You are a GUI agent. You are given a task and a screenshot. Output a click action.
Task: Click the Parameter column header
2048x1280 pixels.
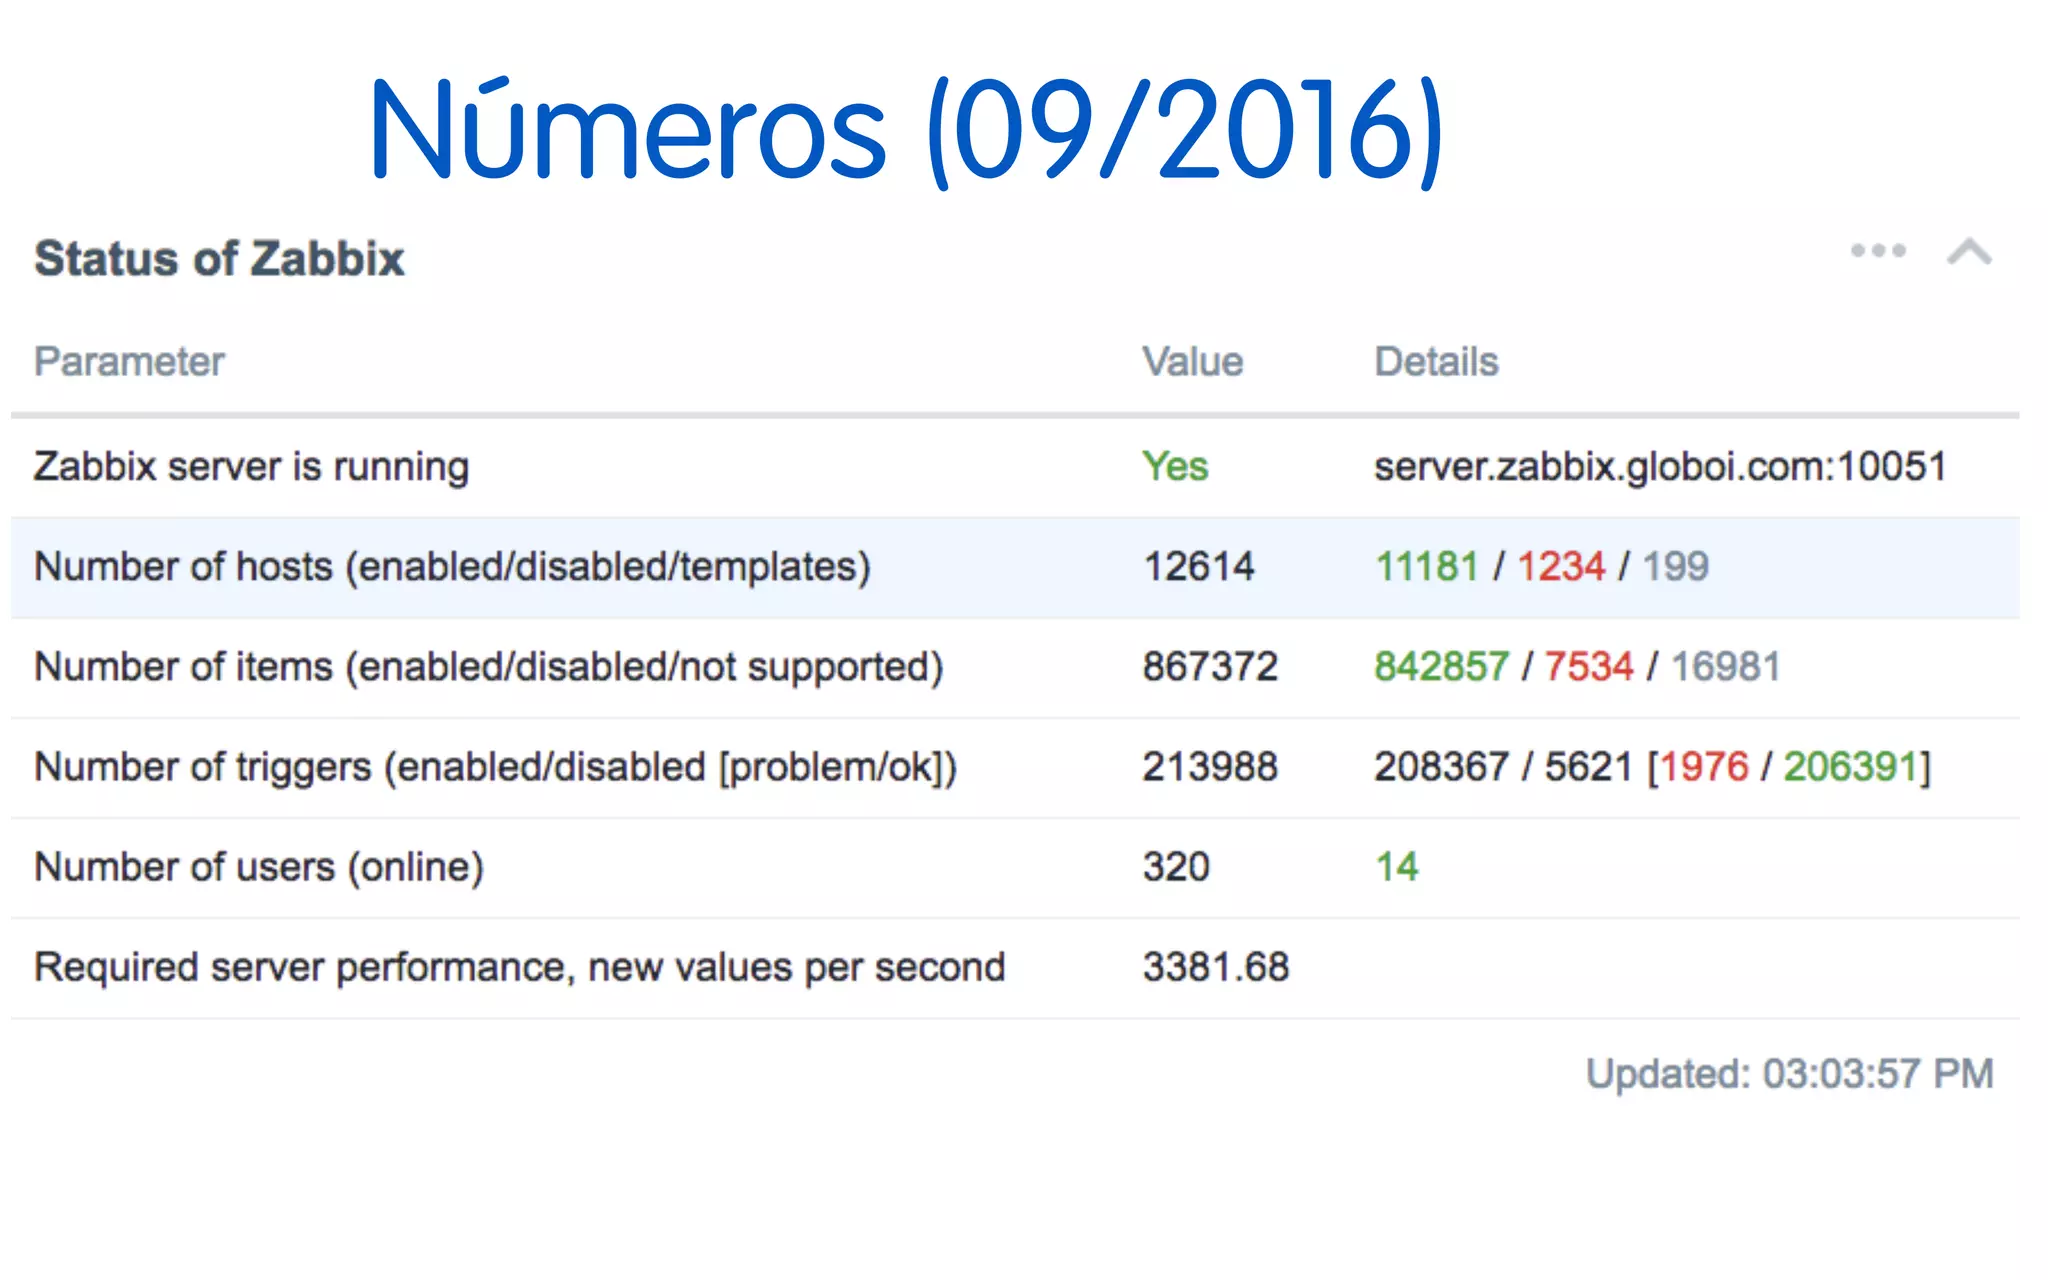click(x=129, y=362)
